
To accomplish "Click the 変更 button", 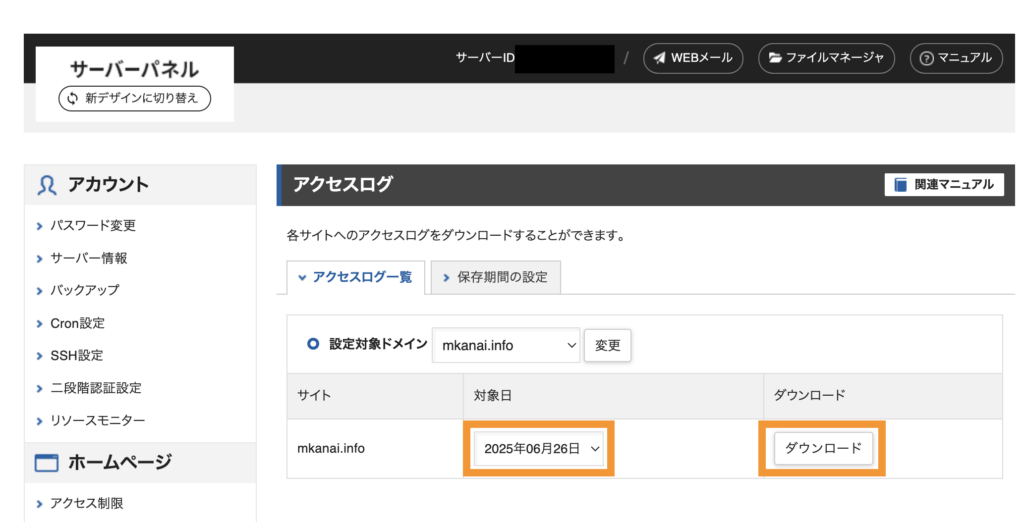I will (x=607, y=345).
